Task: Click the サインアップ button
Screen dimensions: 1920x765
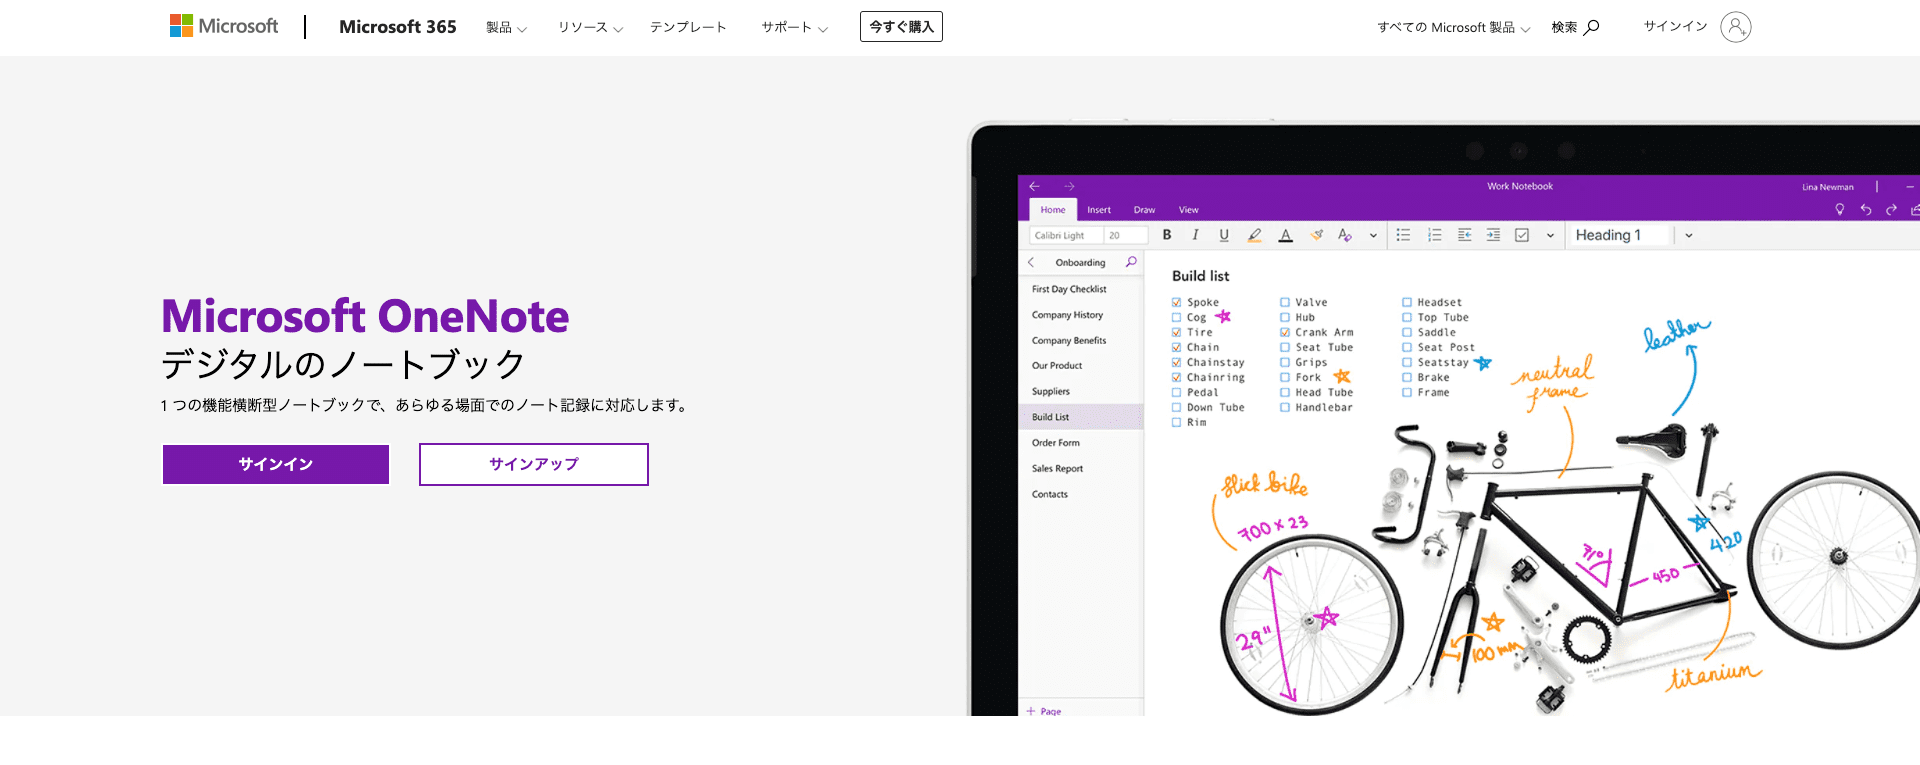Action: (x=534, y=464)
